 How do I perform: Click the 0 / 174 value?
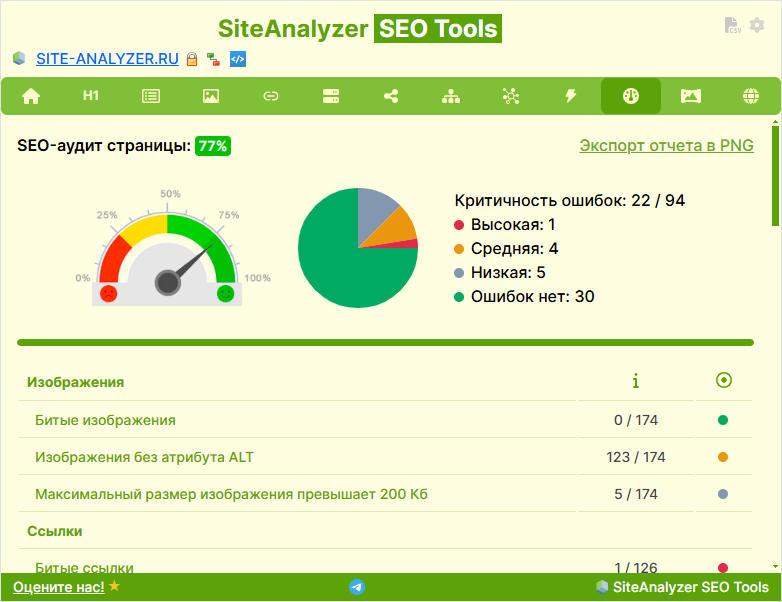636,420
